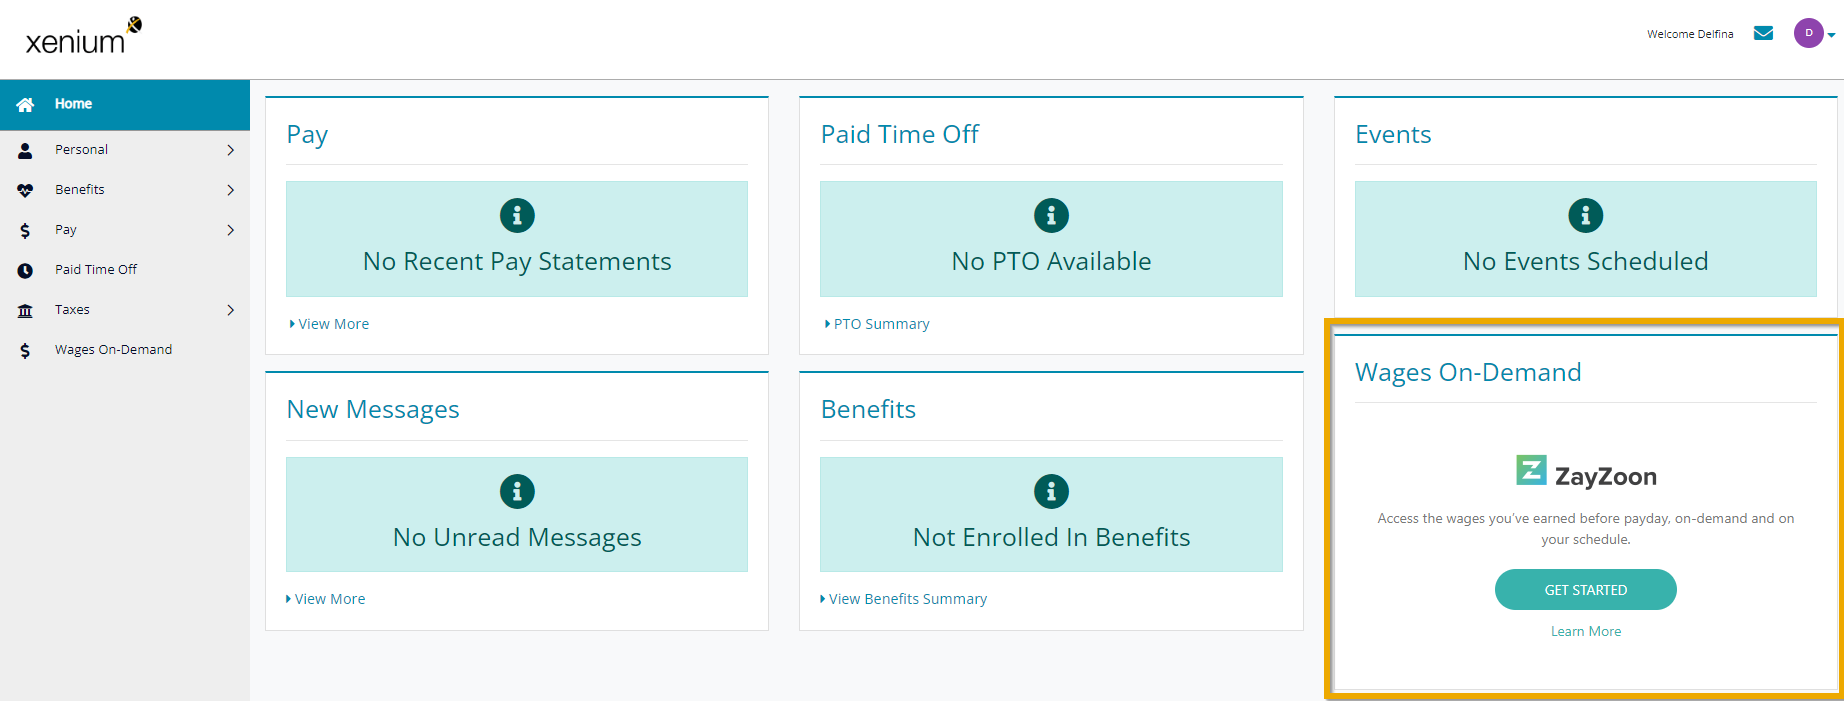Open the Benefits heart icon

(x=24, y=189)
